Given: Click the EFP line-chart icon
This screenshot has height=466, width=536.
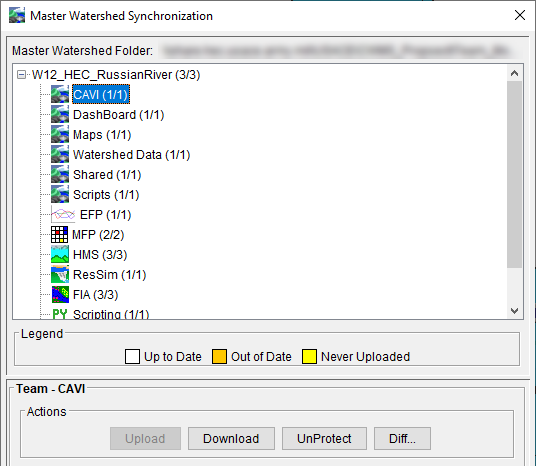Looking at the screenshot, I should point(63,215).
